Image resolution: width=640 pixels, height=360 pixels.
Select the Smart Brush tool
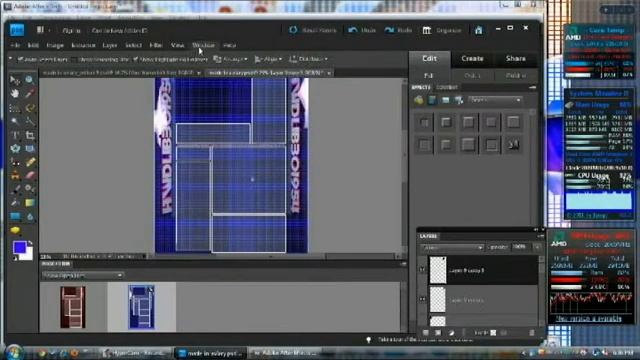(x=29, y=189)
